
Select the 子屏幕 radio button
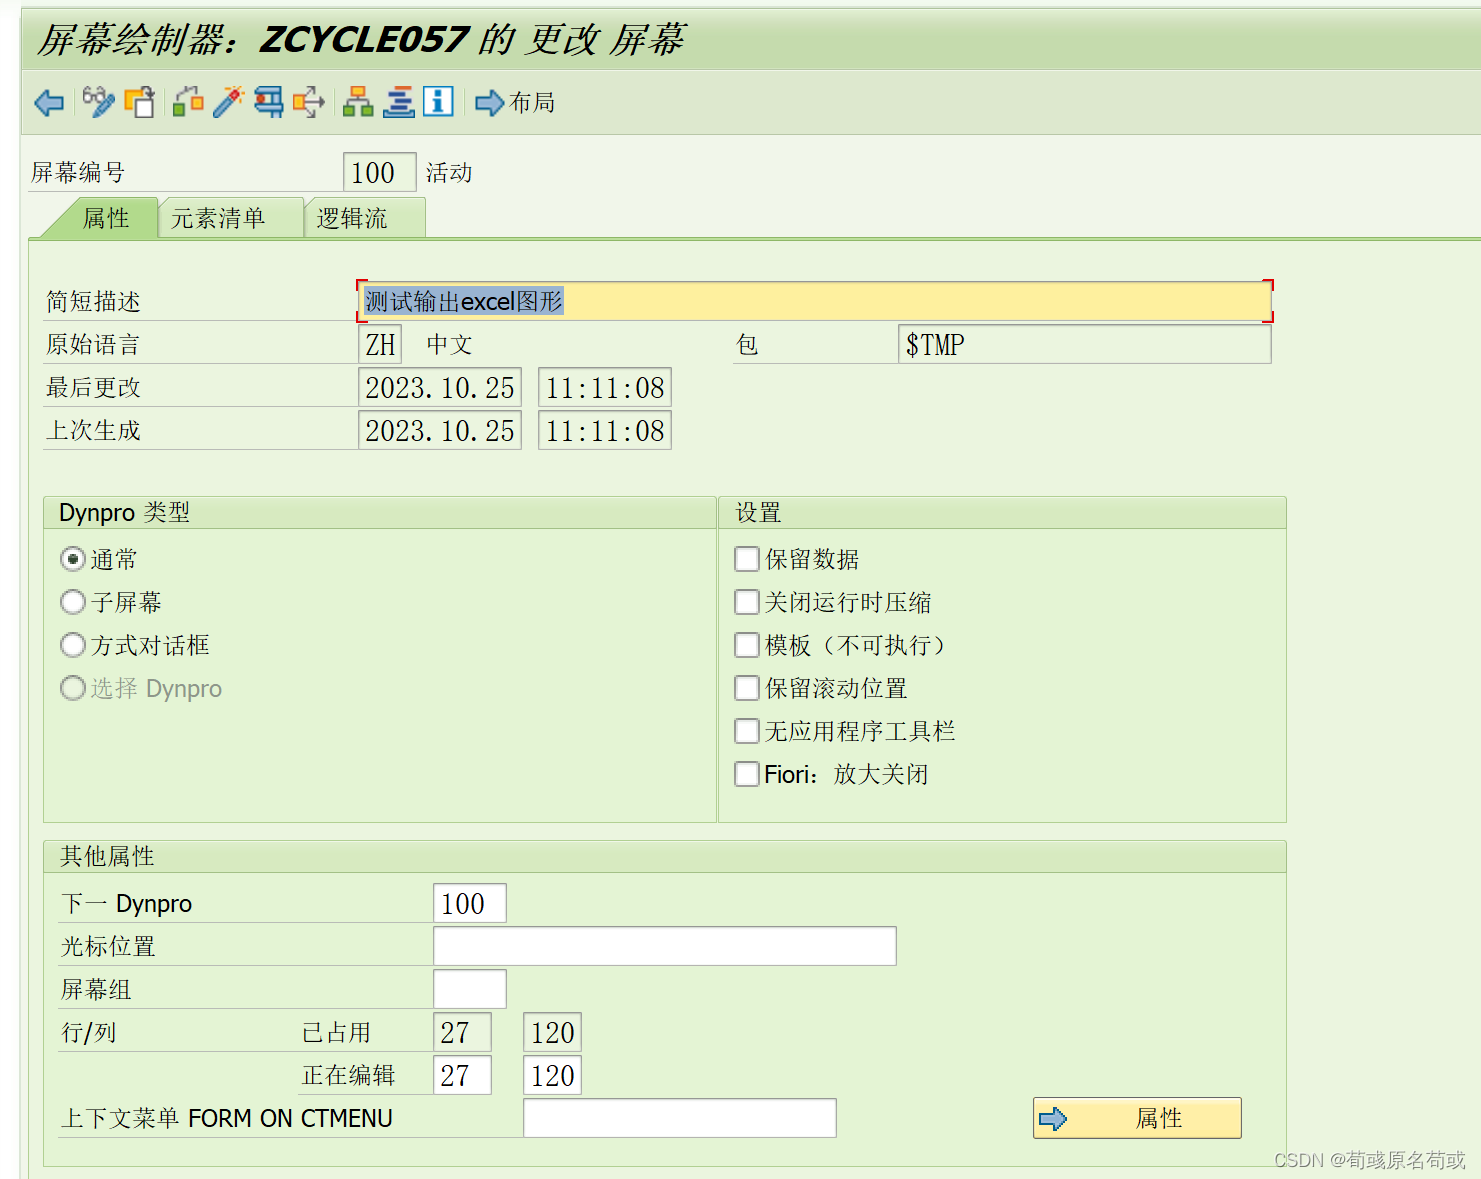72,602
